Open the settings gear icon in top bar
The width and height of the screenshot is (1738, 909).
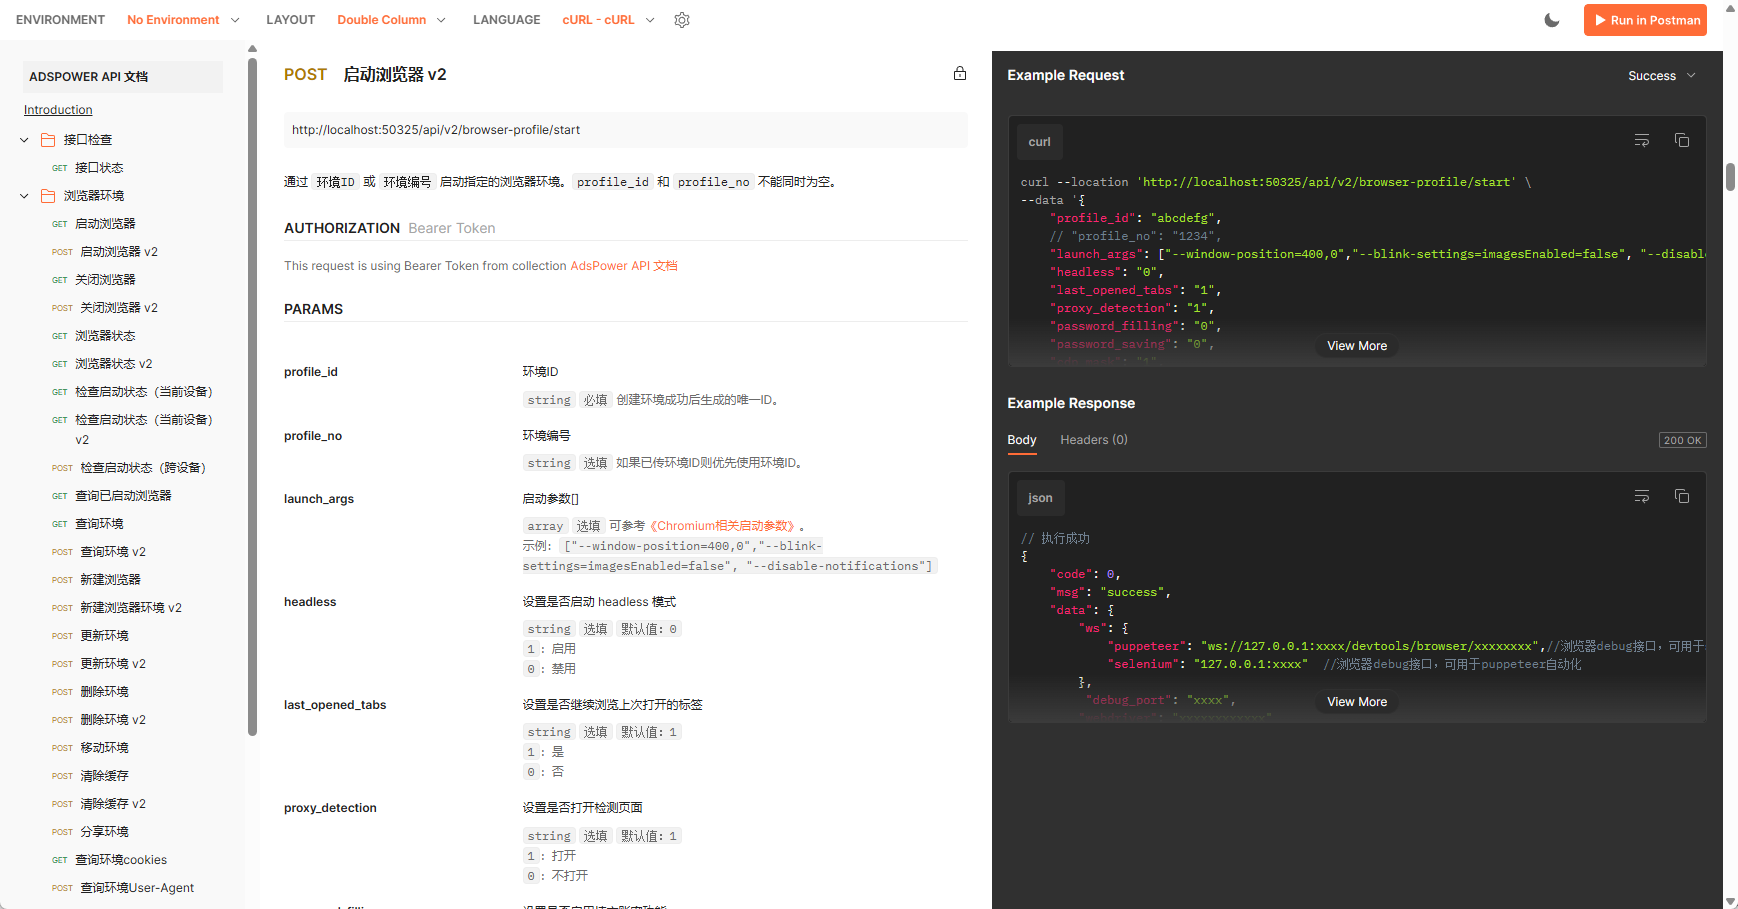coord(682,20)
